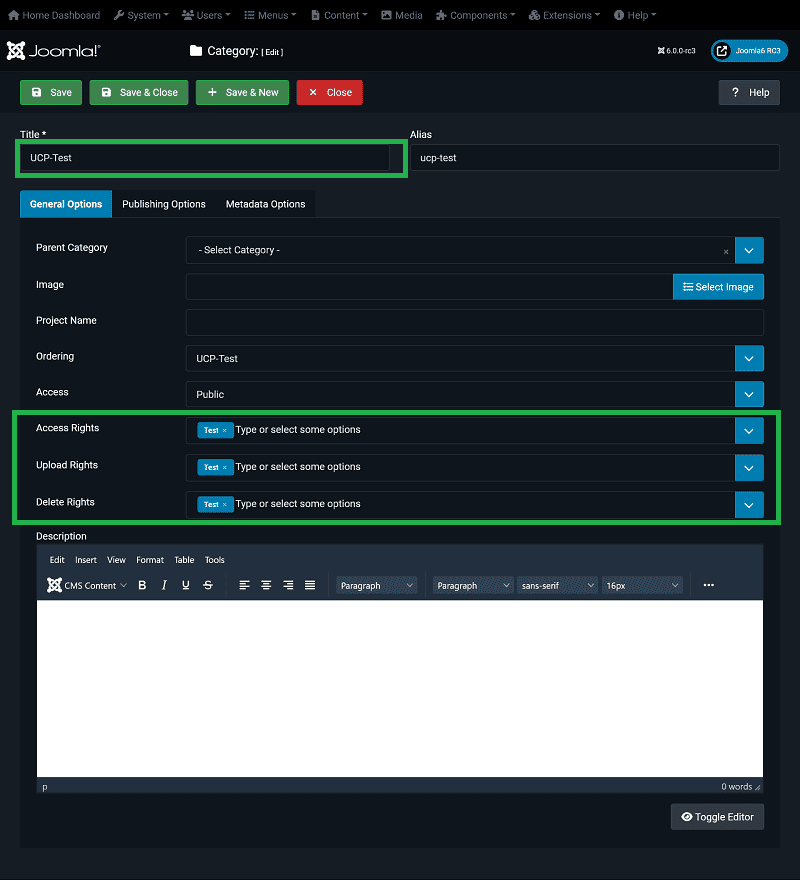Click the Select Image button
800x880 pixels.
click(718, 287)
